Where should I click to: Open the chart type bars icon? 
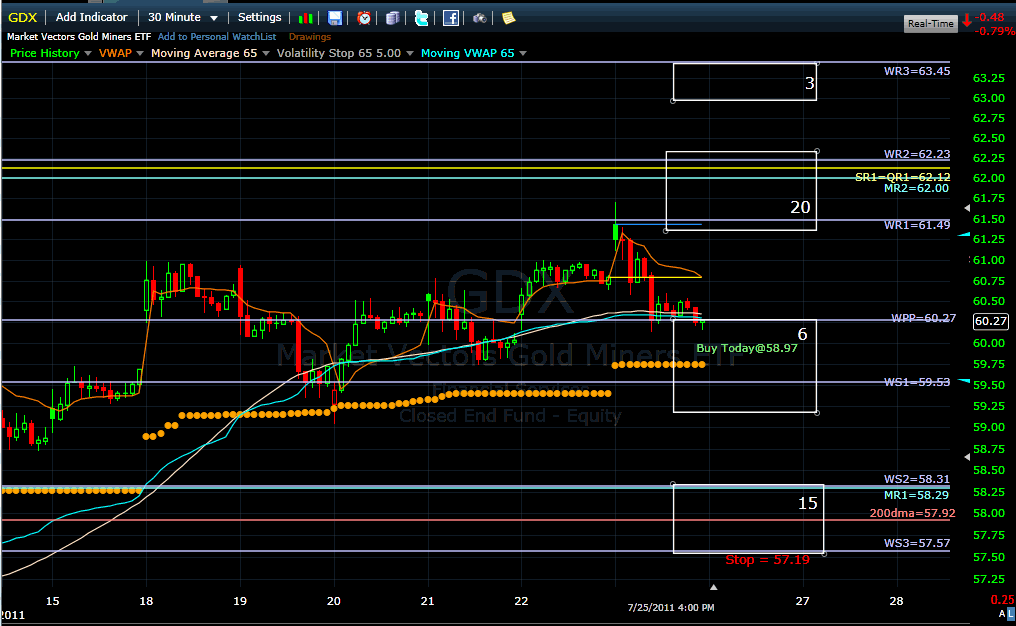[305, 18]
